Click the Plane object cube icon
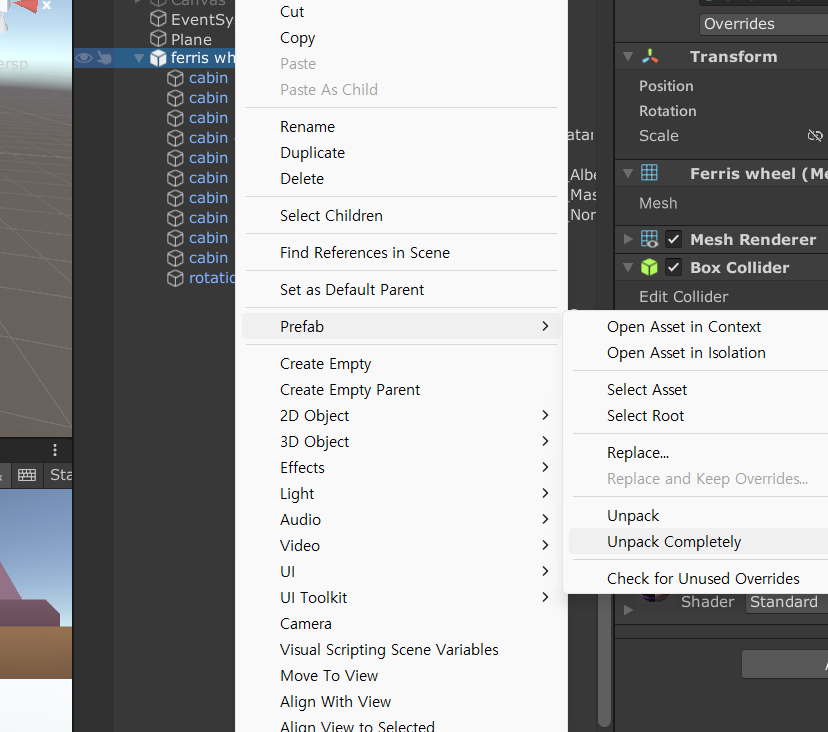The width and height of the screenshot is (828, 732). 158,39
